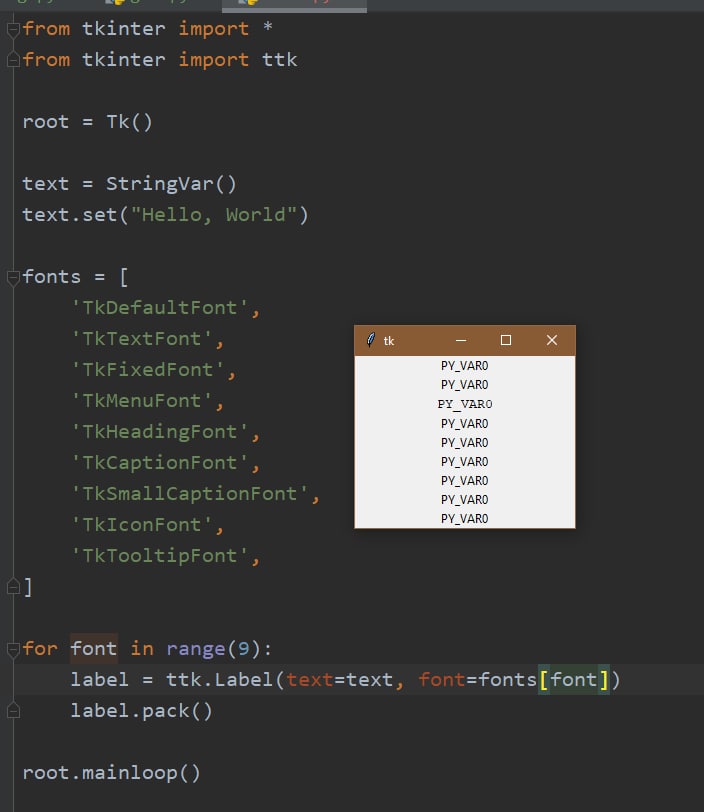Image resolution: width=704 pixels, height=812 pixels.
Task: Click the asterisk in first import line
Action: [268, 27]
